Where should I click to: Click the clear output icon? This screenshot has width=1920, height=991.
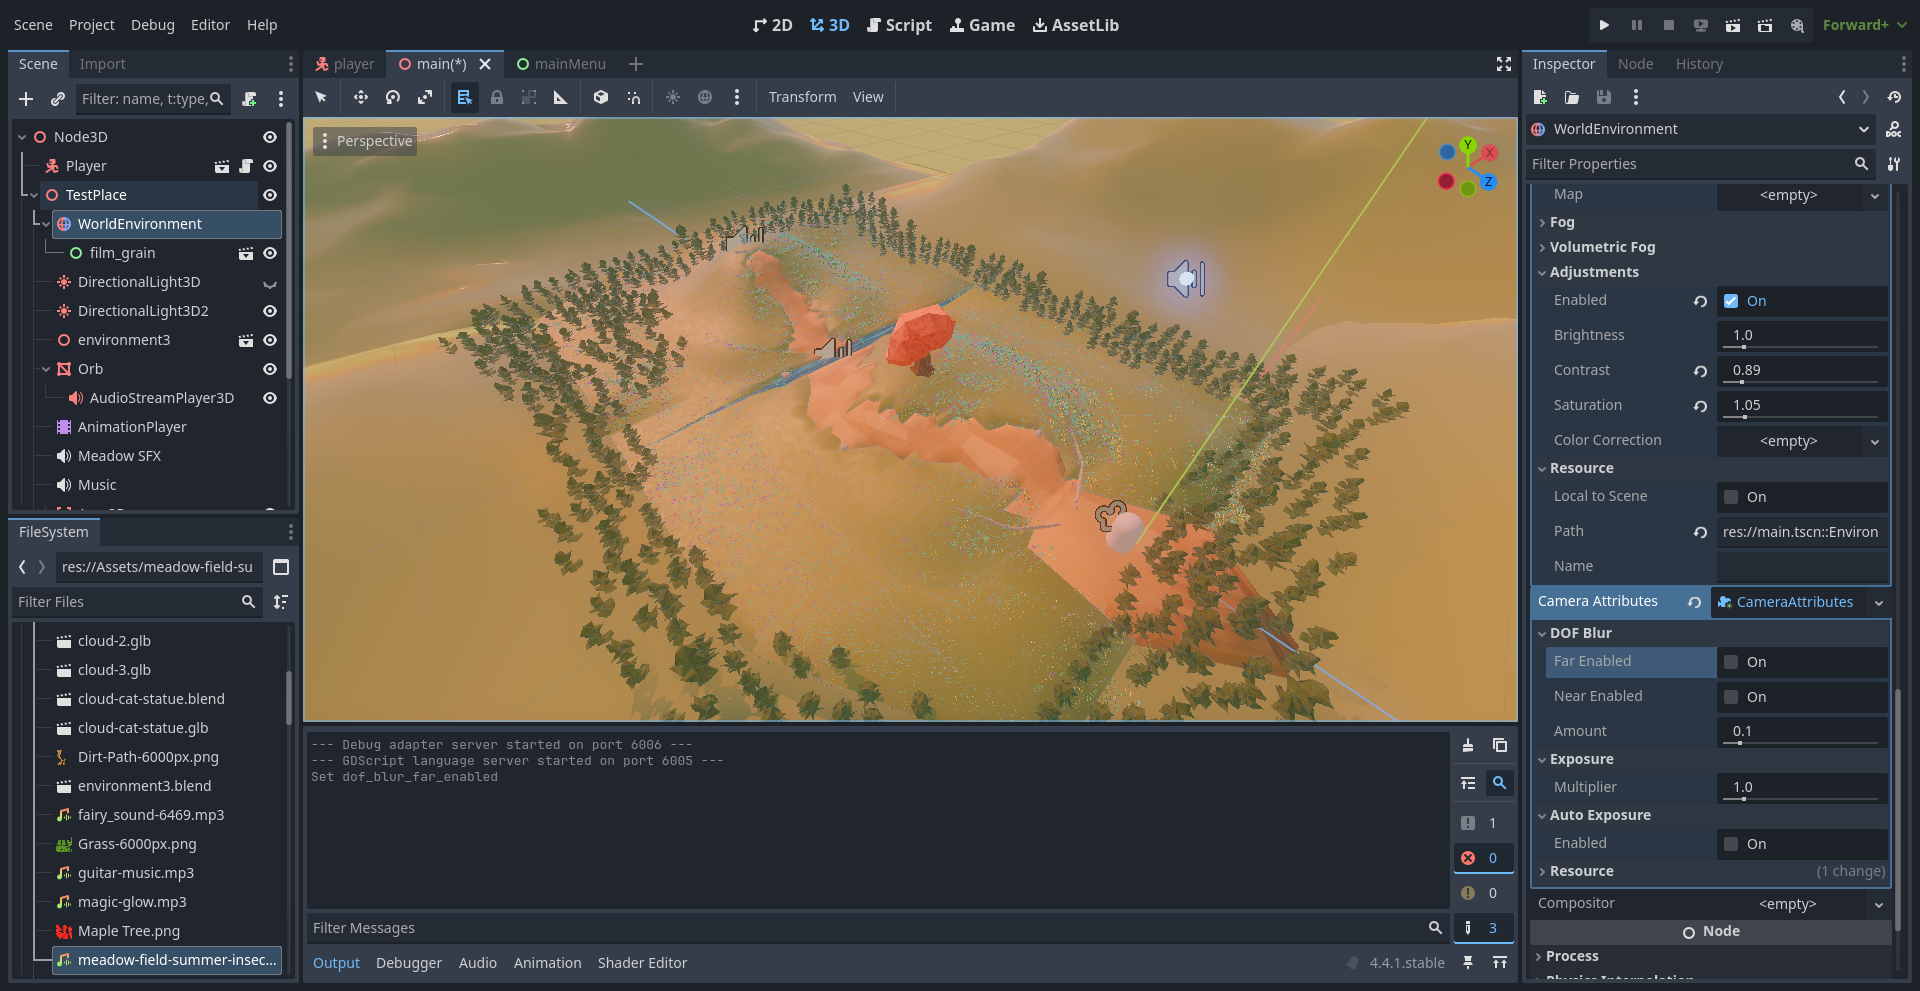1468,745
